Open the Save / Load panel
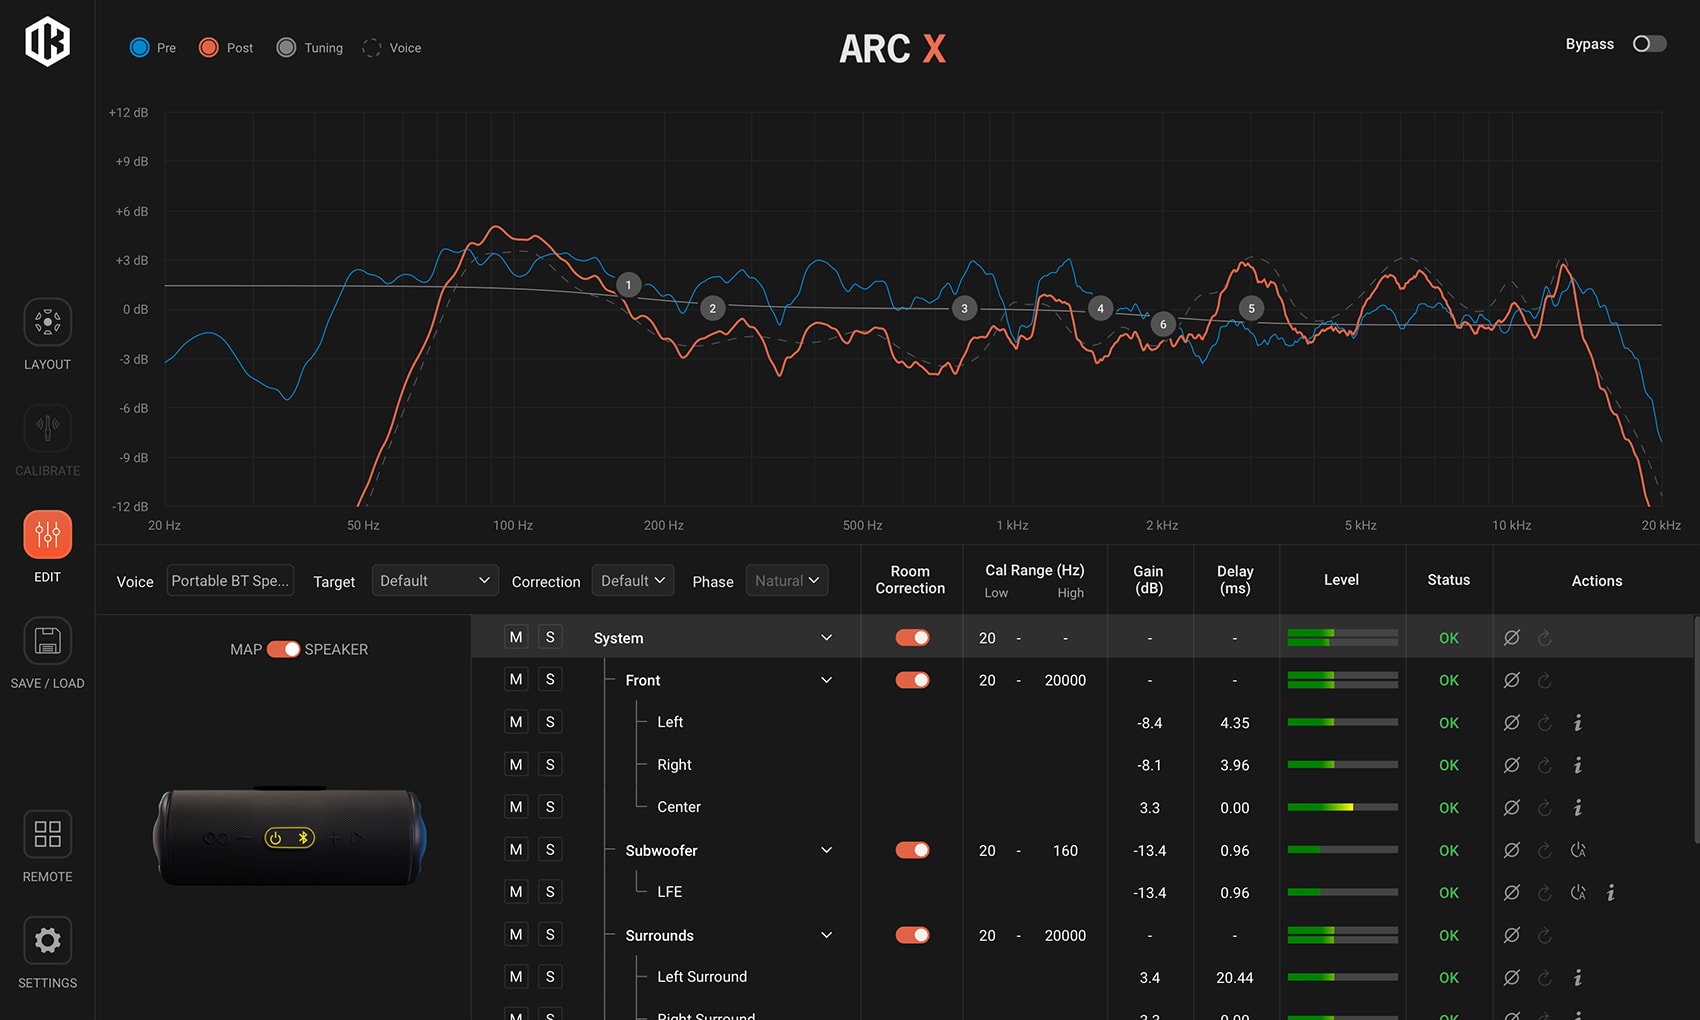This screenshot has width=1700, height=1020. tap(47, 641)
